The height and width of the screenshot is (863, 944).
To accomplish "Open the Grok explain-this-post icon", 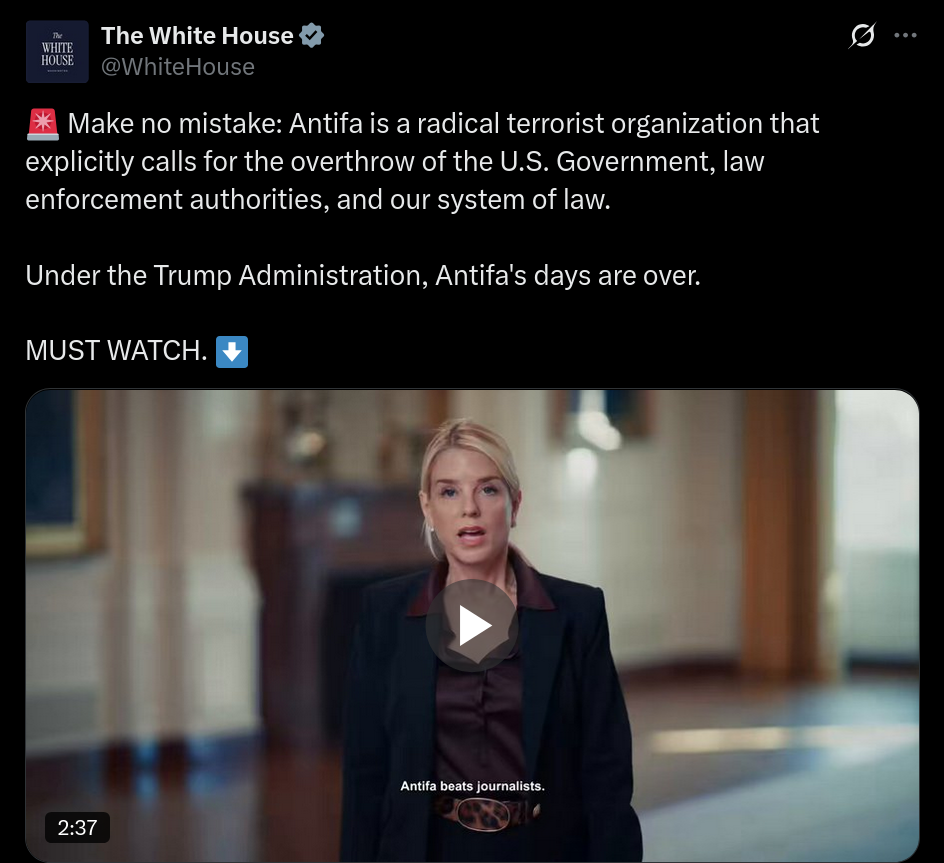I will click(862, 36).
